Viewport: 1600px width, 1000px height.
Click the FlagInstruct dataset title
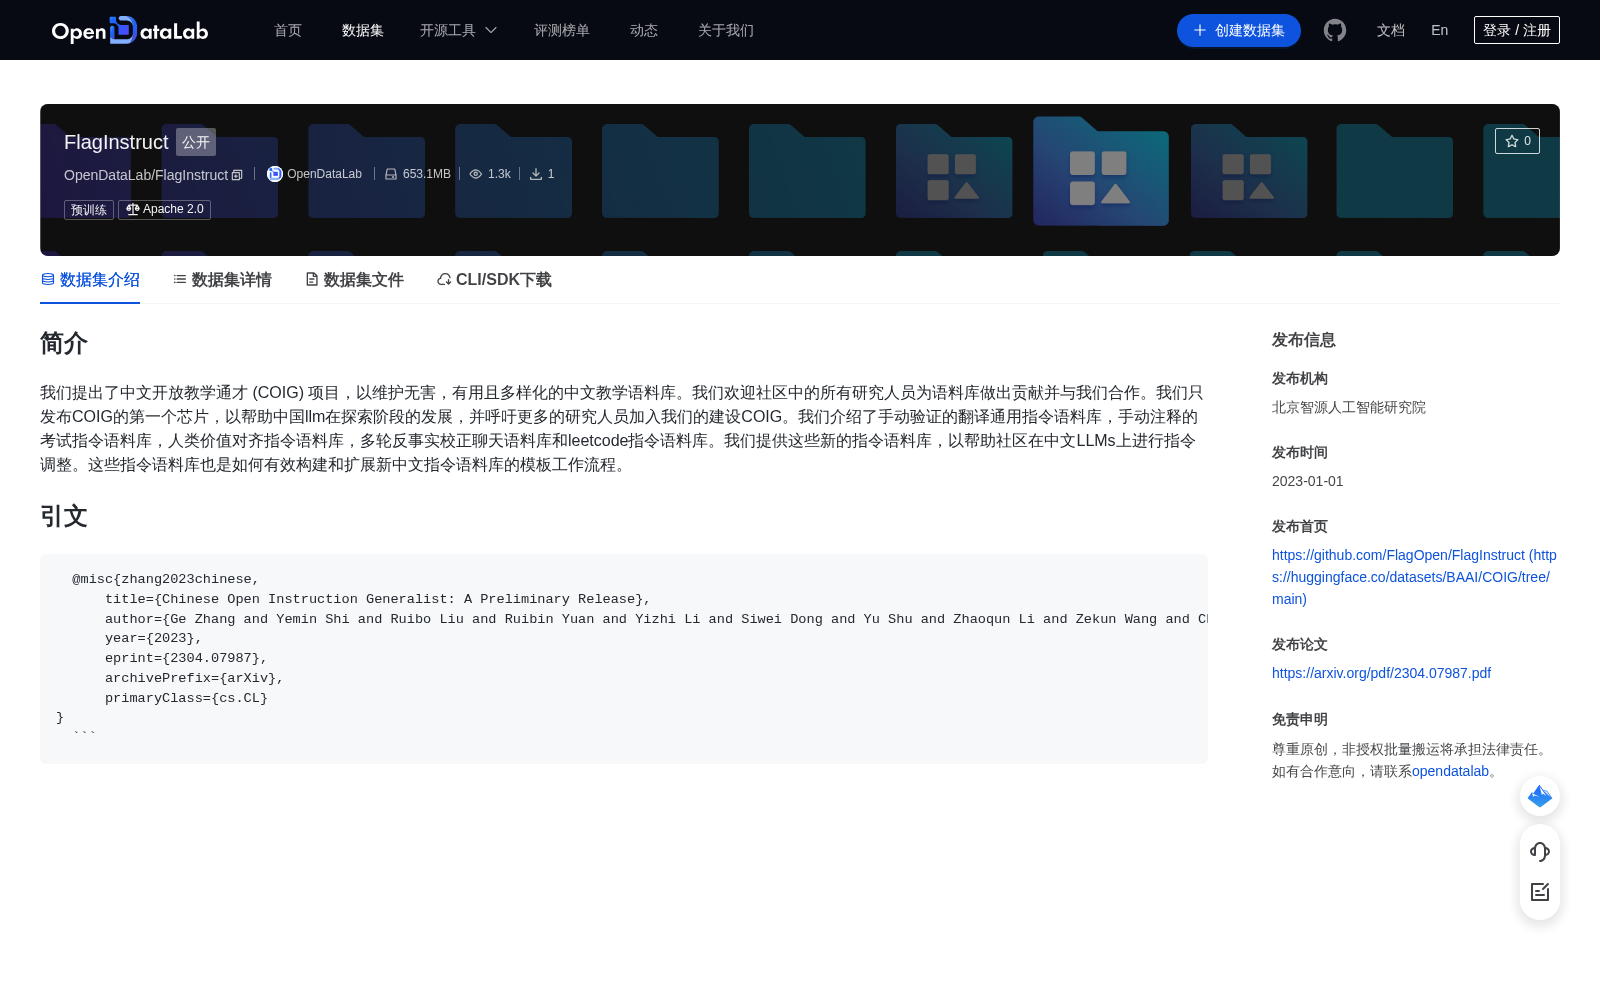pos(116,142)
